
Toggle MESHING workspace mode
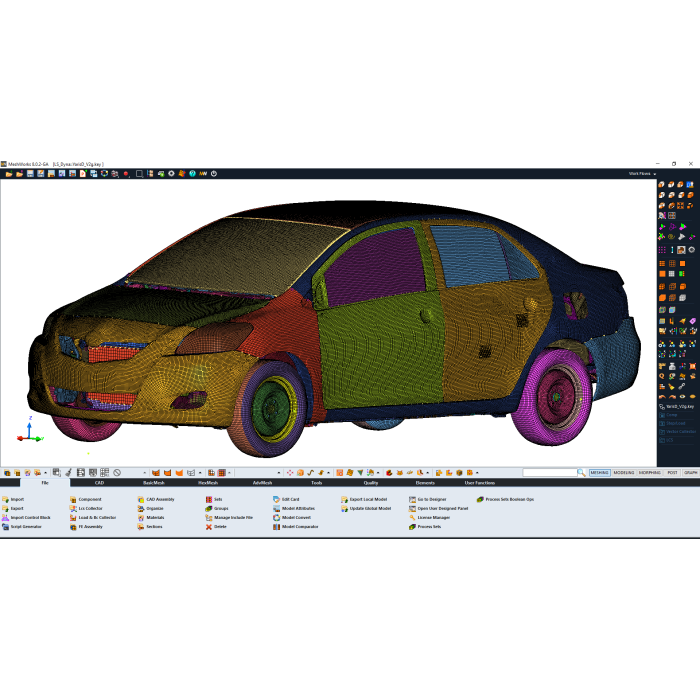coord(599,472)
